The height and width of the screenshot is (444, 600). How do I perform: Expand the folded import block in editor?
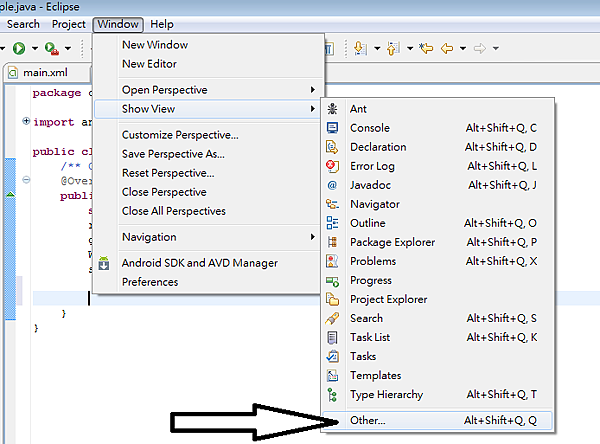coord(26,121)
